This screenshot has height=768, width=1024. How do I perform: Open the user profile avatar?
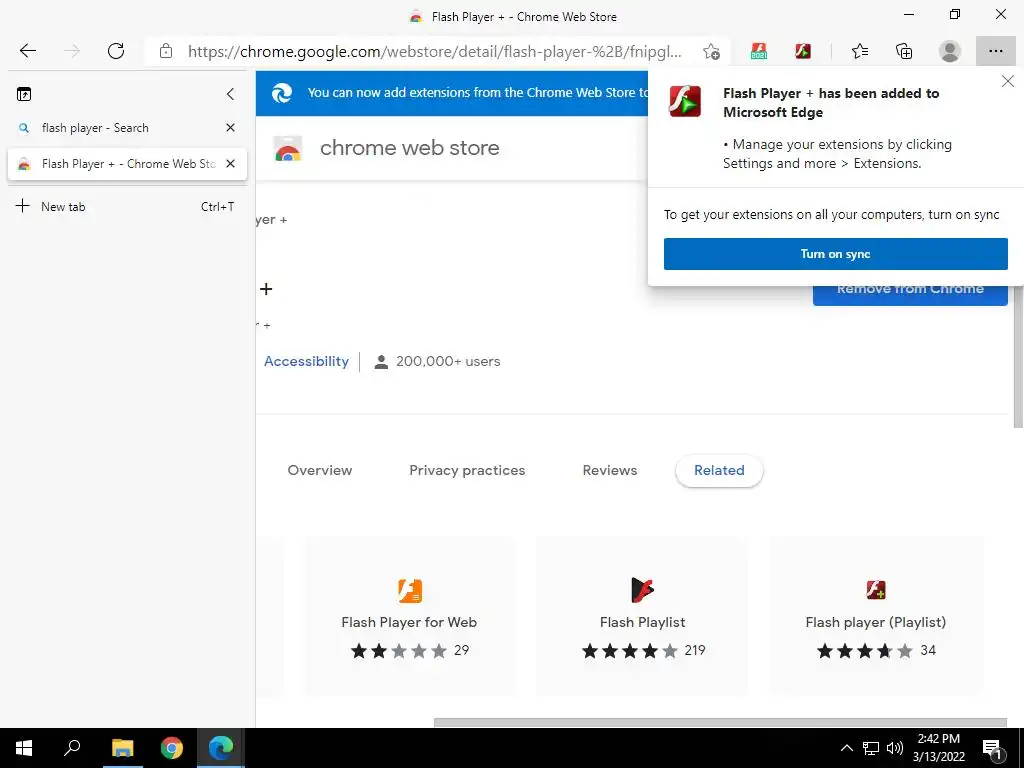pyautogui.click(x=950, y=51)
